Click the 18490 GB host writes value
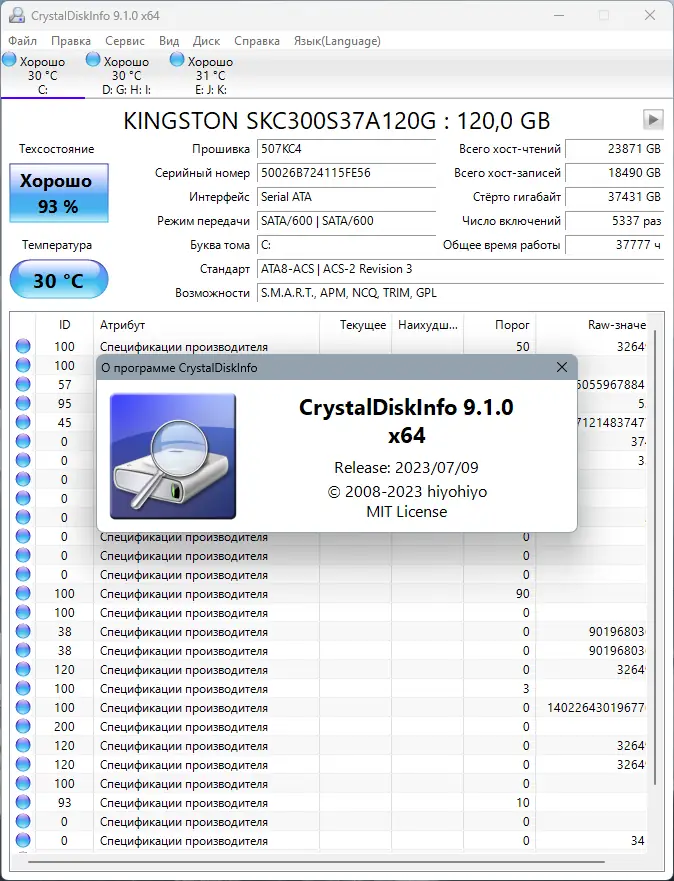The image size is (674, 881). pyautogui.click(x=614, y=173)
